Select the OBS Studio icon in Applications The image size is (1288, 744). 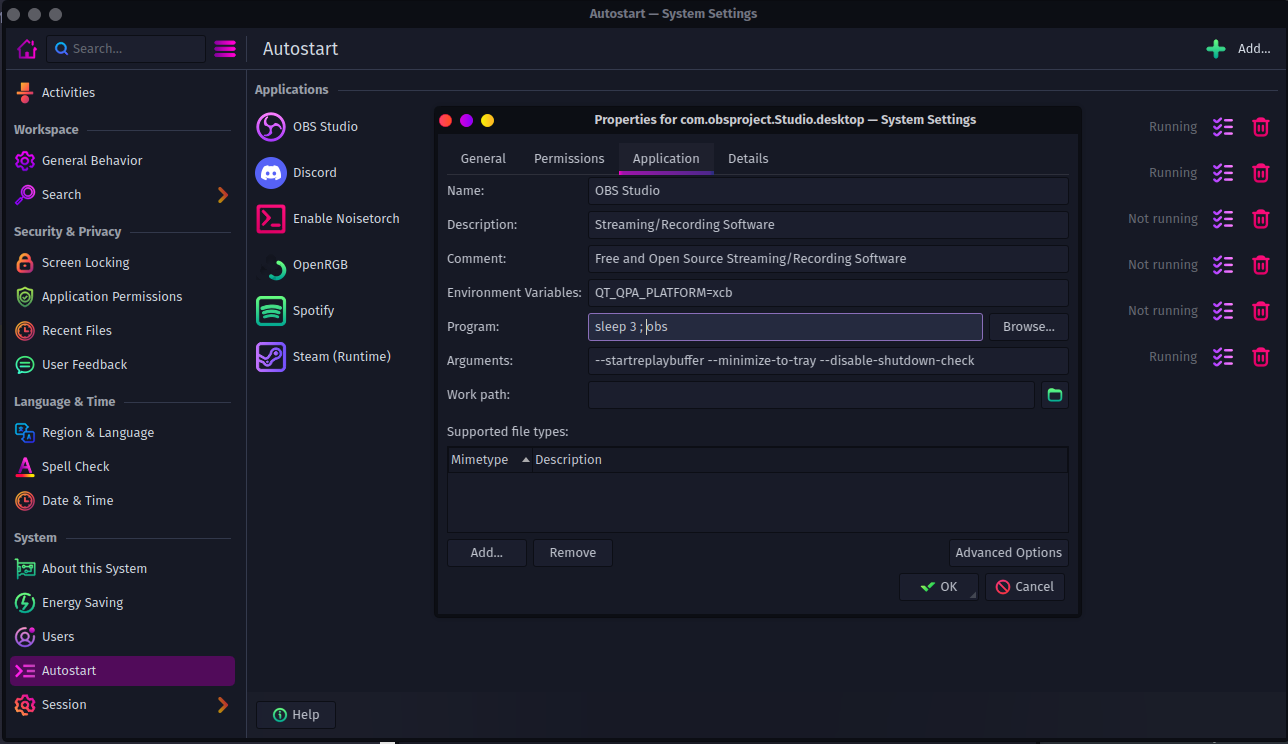pyautogui.click(x=271, y=127)
